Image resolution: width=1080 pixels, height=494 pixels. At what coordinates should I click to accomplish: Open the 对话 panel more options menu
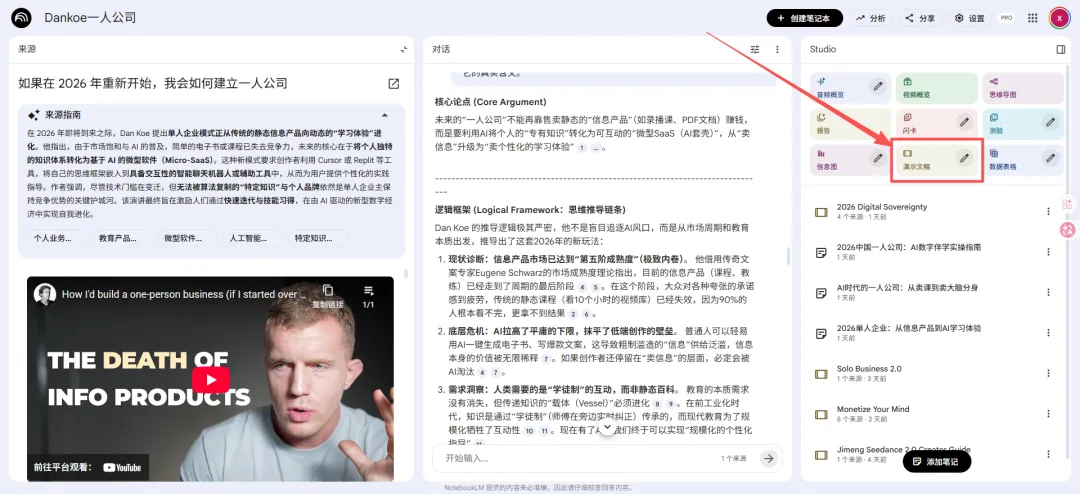(777, 50)
